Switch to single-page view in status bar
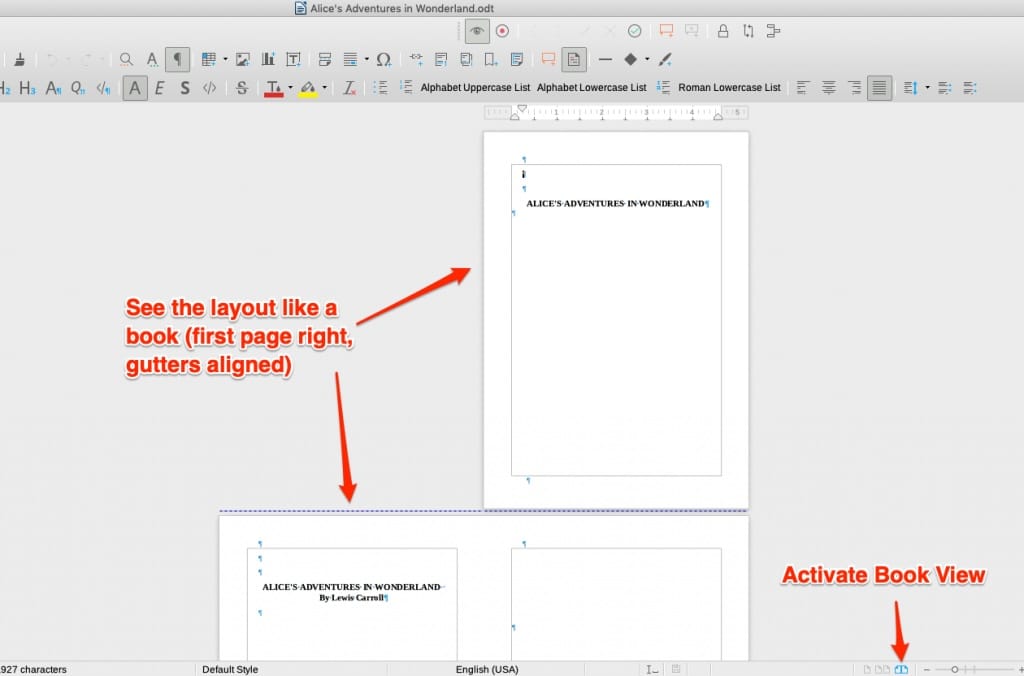 868,669
